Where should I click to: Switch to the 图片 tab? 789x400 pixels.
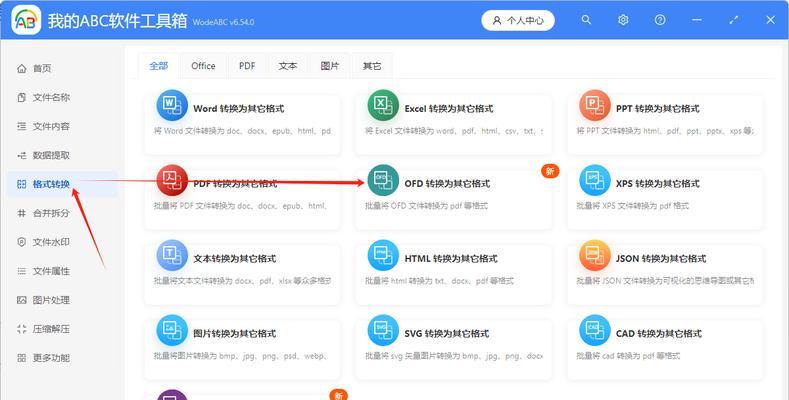point(330,66)
